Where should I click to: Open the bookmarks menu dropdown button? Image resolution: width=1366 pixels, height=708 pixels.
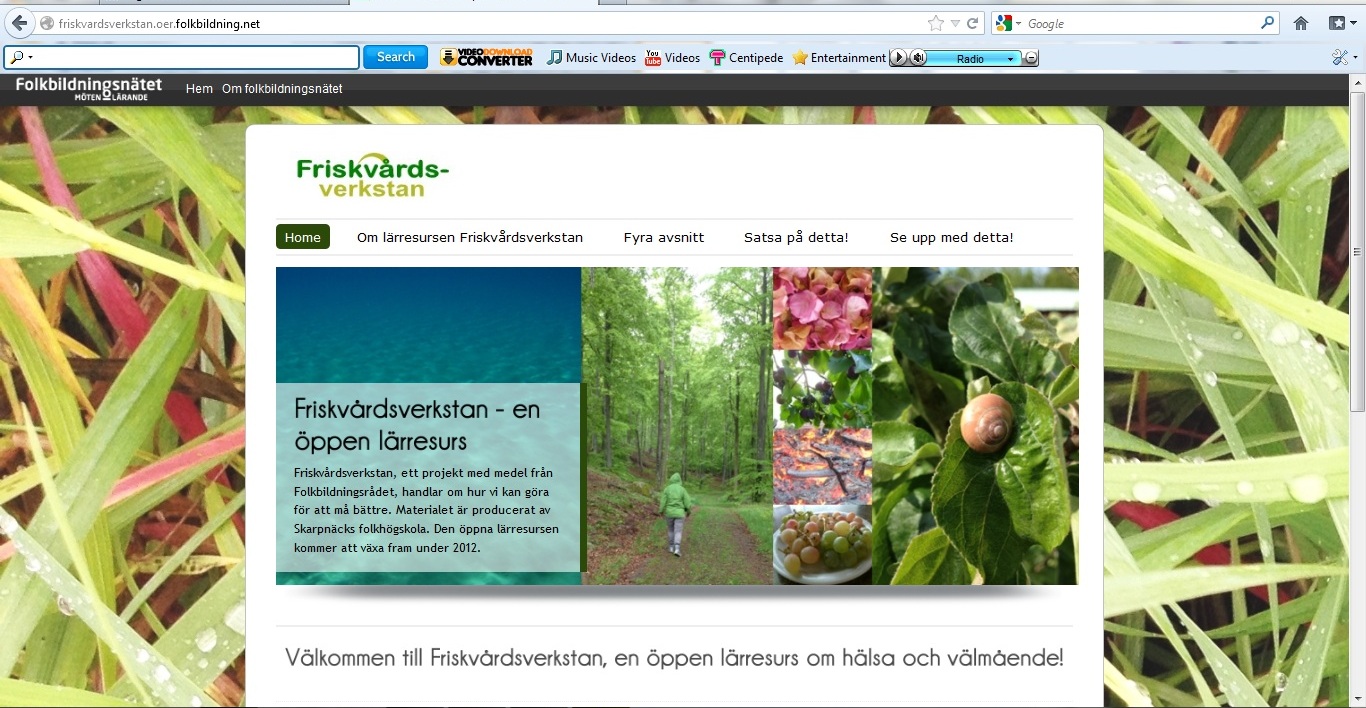[x=1343, y=23]
